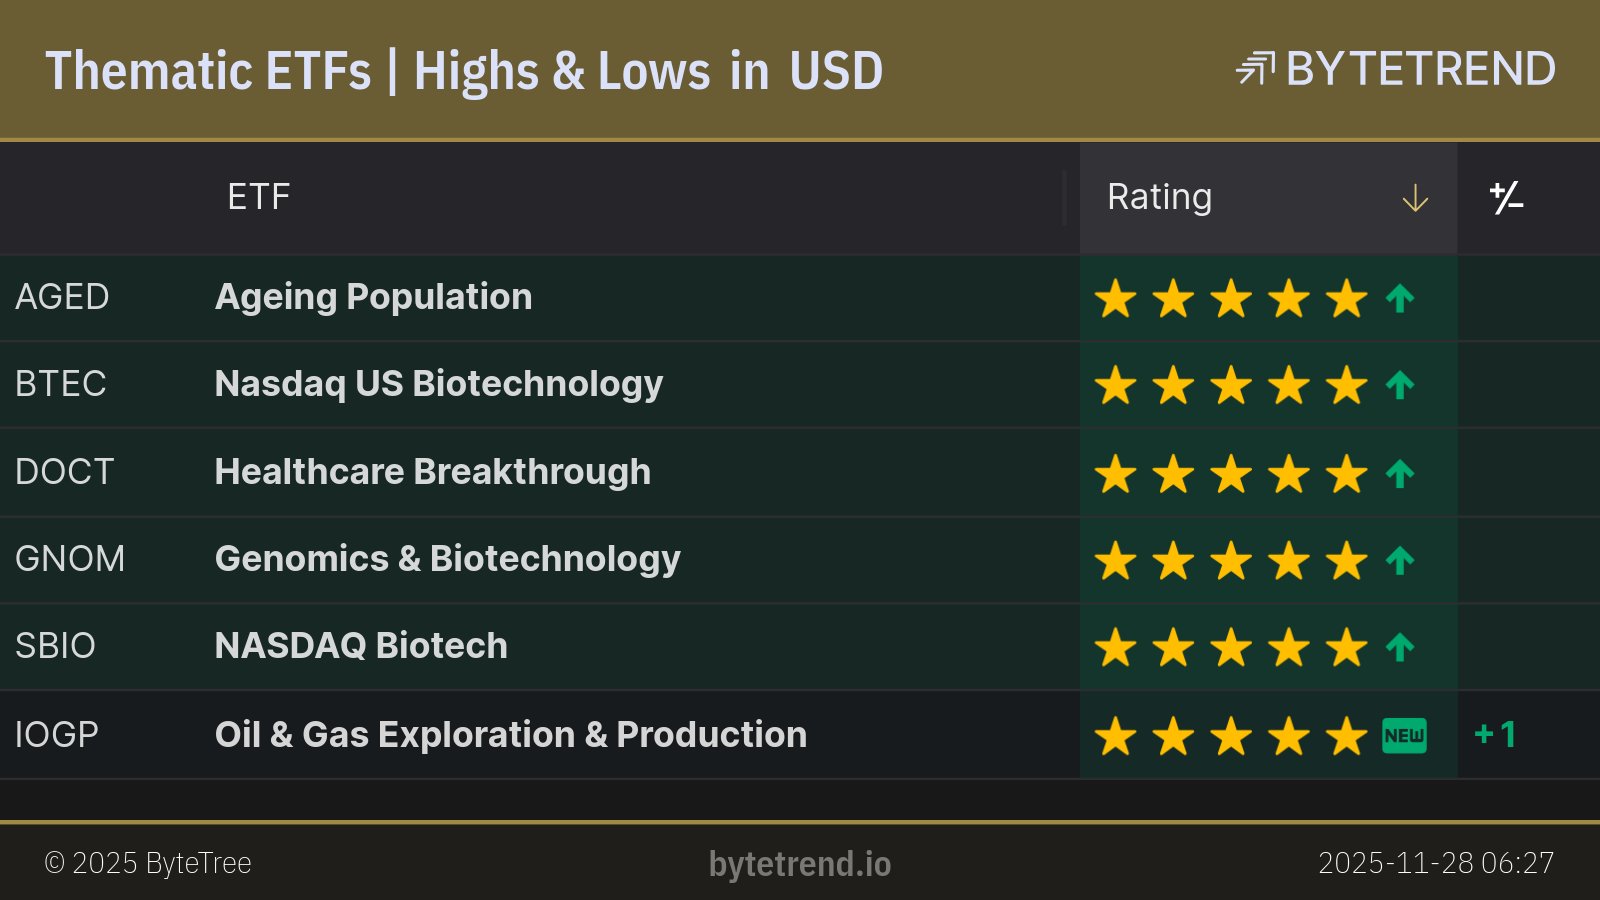Click the green up arrow for GNOM
Image resolution: width=1600 pixels, height=900 pixels.
pyautogui.click(x=1400, y=560)
